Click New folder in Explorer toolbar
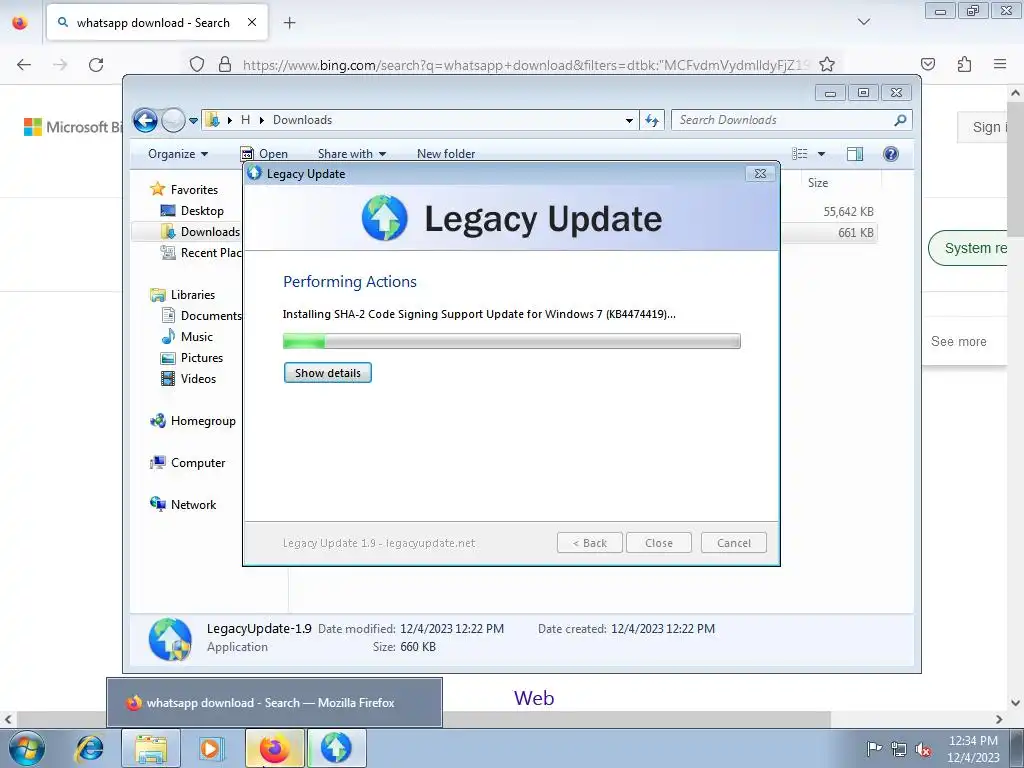Viewport: 1024px width, 768px height. tap(446, 153)
